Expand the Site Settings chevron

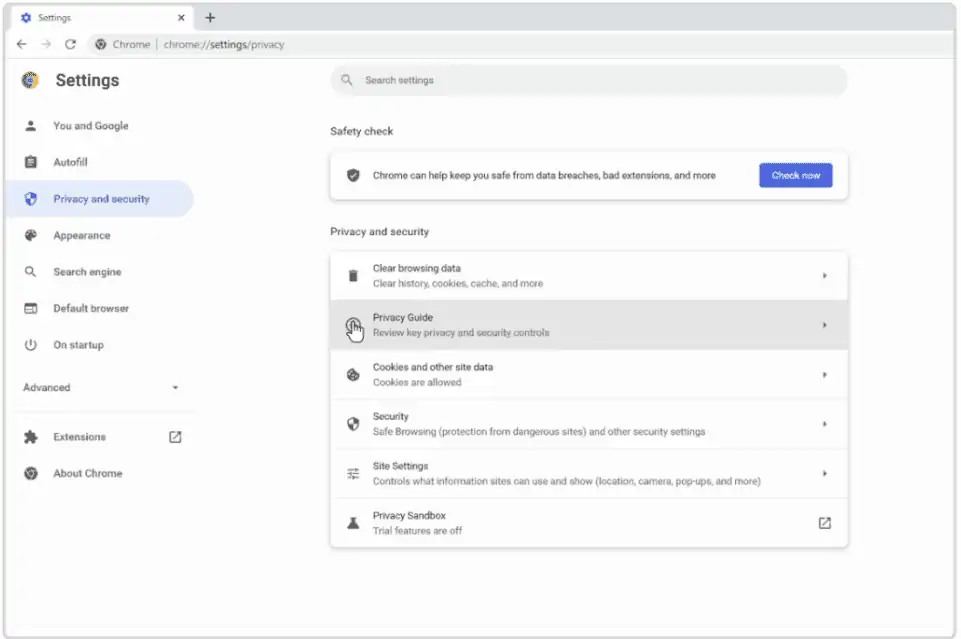(x=825, y=474)
